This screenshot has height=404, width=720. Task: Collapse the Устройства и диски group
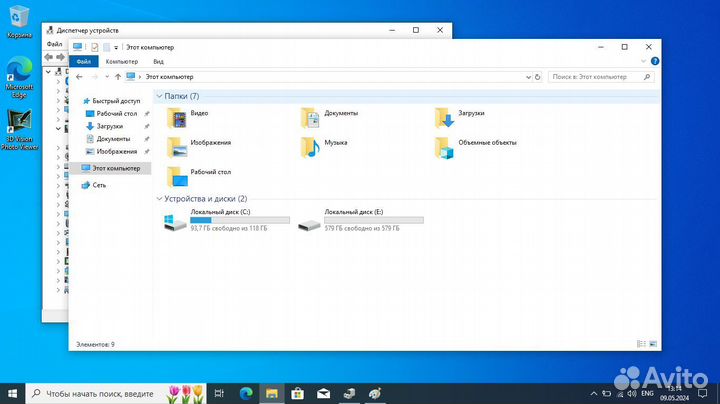159,199
